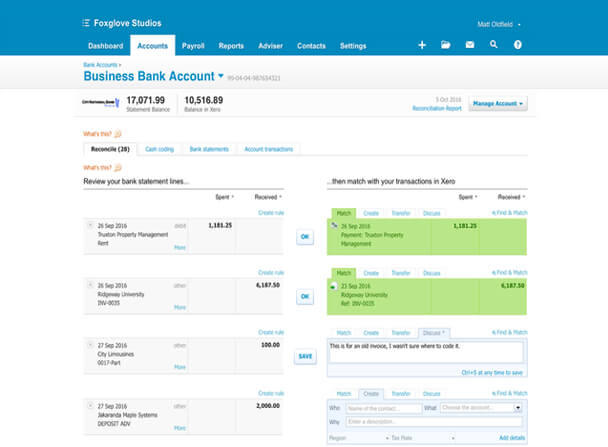
Task: Open Find & Match for City Limousines transaction
Action: point(510,332)
